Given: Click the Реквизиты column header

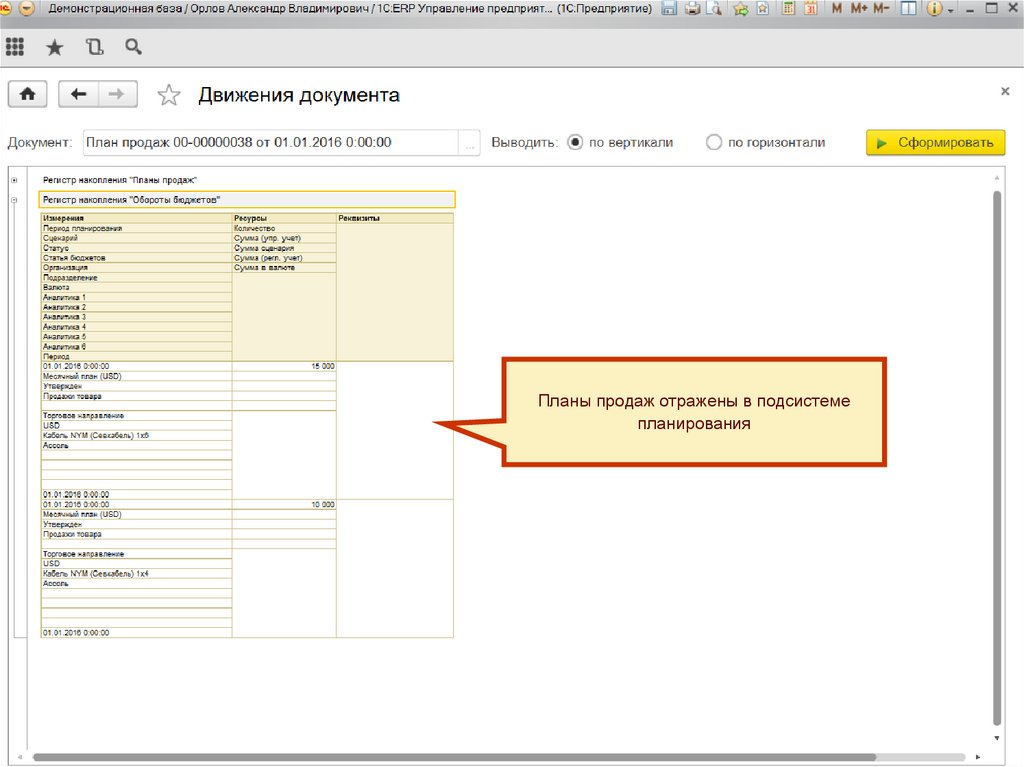Looking at the screenshot, I should click(394, 218).
